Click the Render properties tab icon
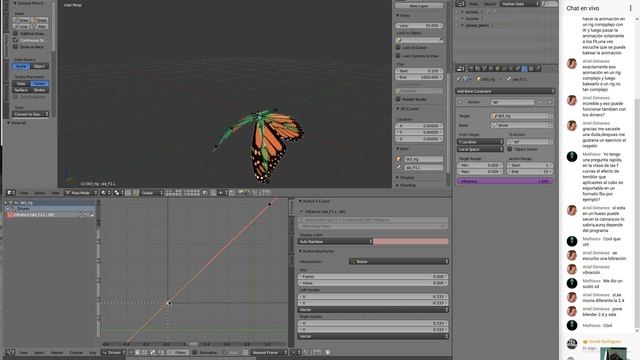Viewport: 640px width, 360px height. tap(471, 69)
